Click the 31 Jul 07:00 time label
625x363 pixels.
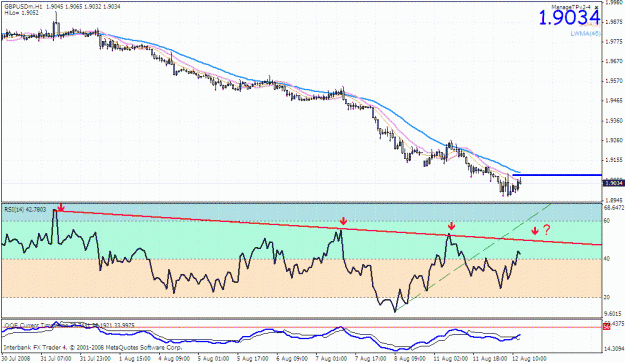(x=56, y=359)
